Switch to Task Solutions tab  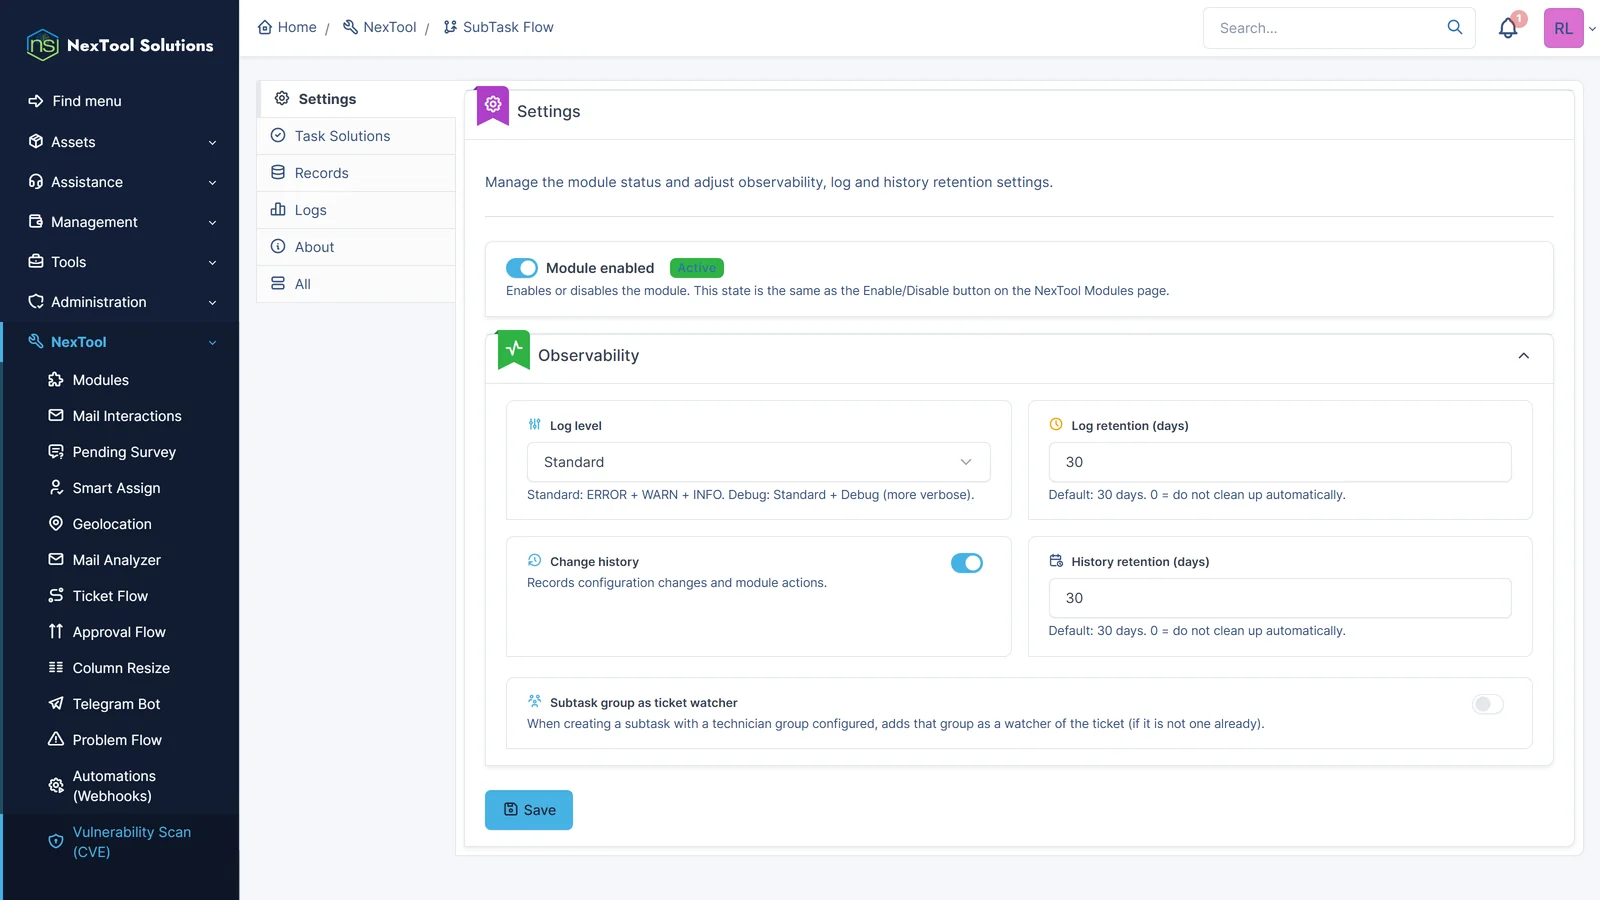point(356,136)
